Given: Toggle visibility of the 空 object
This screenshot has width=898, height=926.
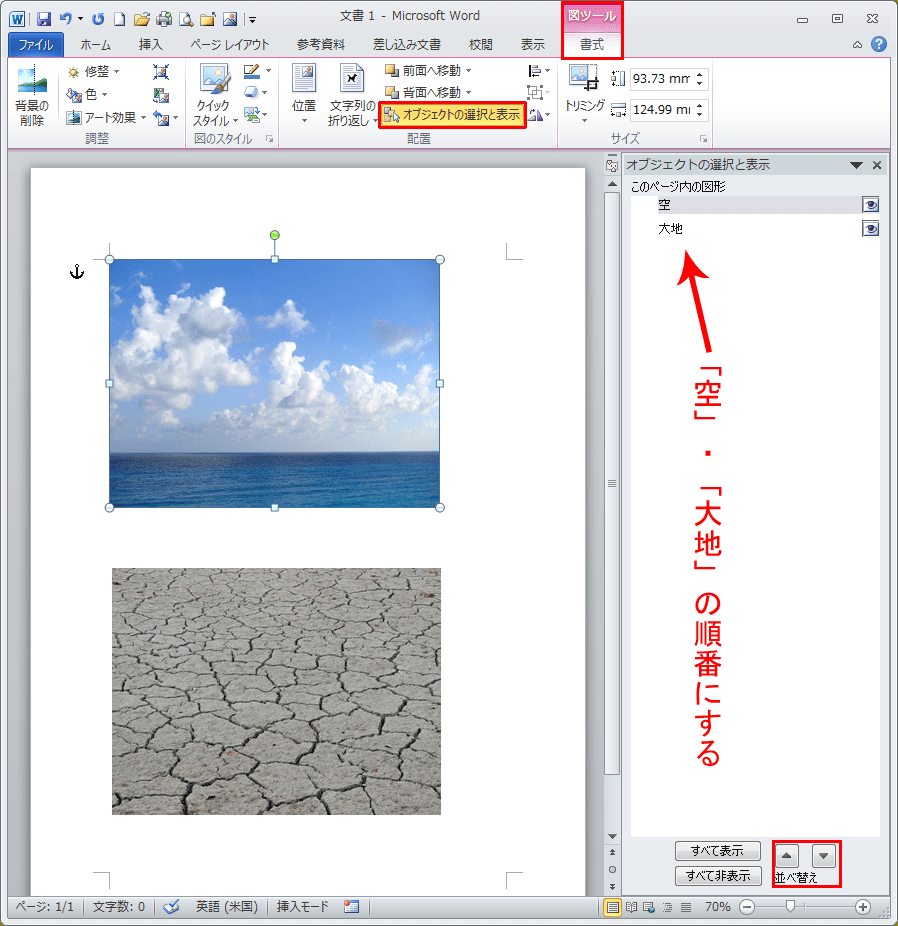Looking at the screenshot, I should click(x=870, y=204).
